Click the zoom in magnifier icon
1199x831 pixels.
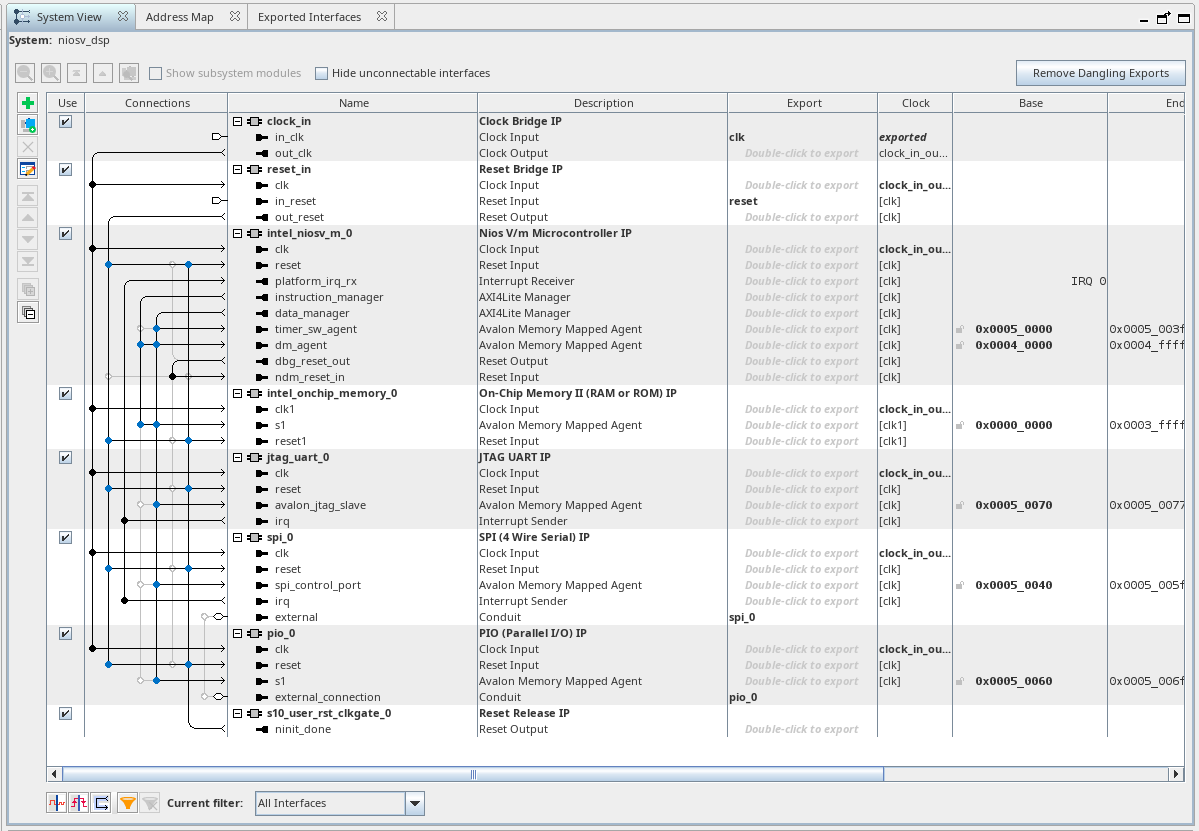tap(51, 73)
